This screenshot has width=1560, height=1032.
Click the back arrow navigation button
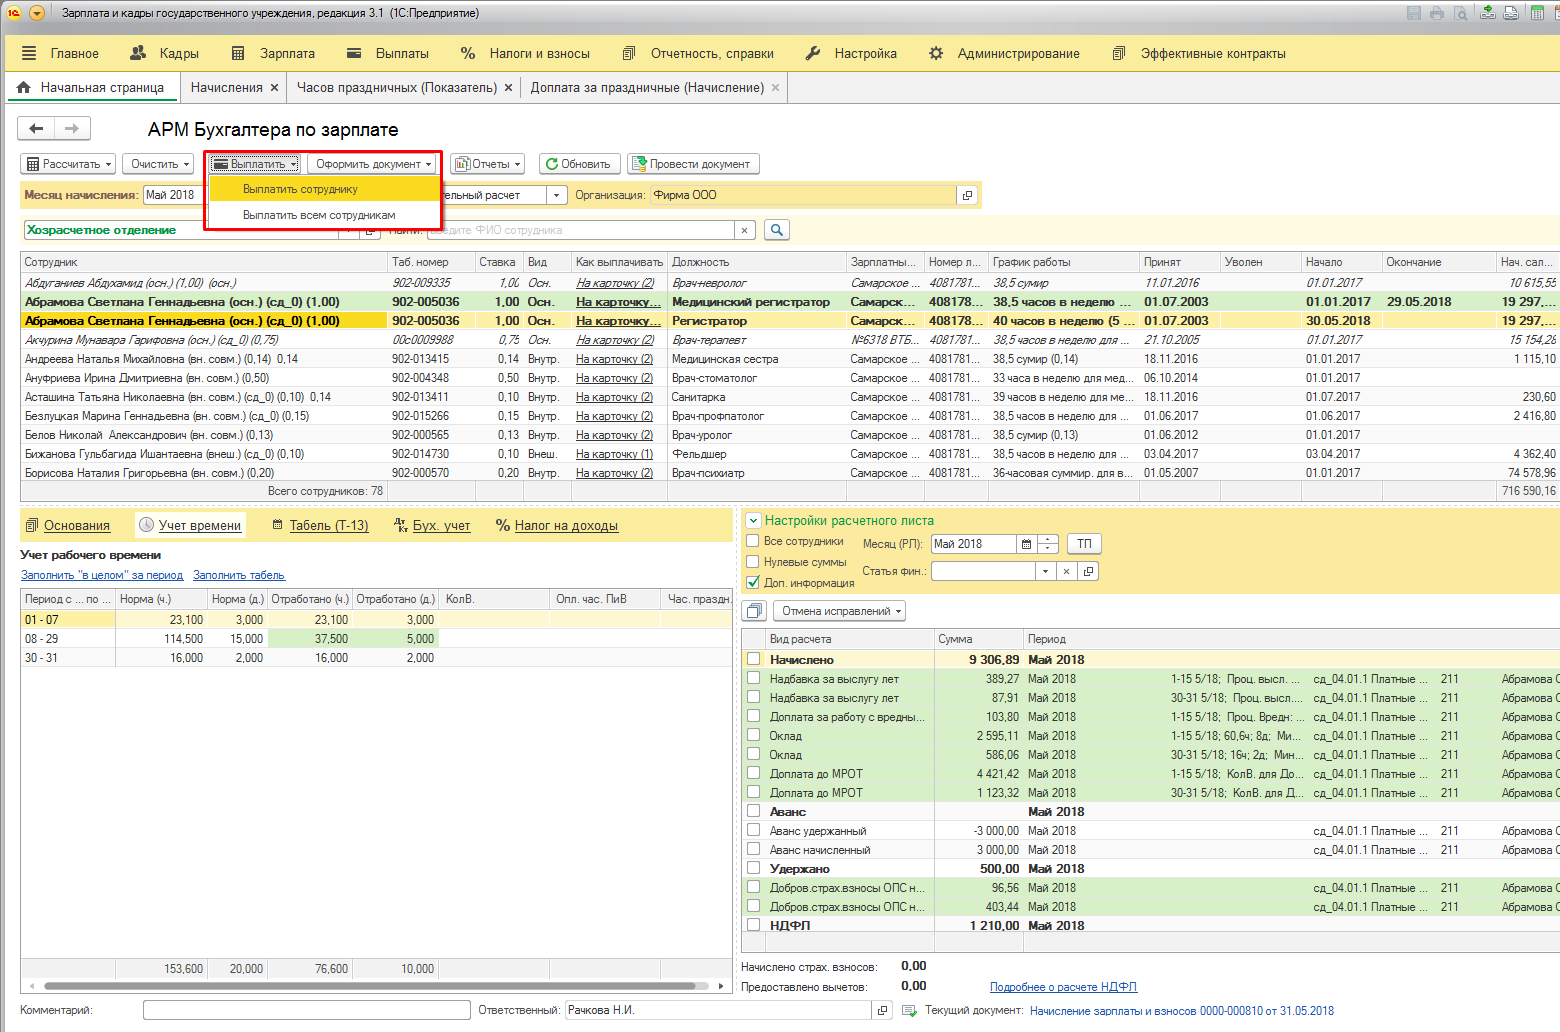click(x=36, y=128)
